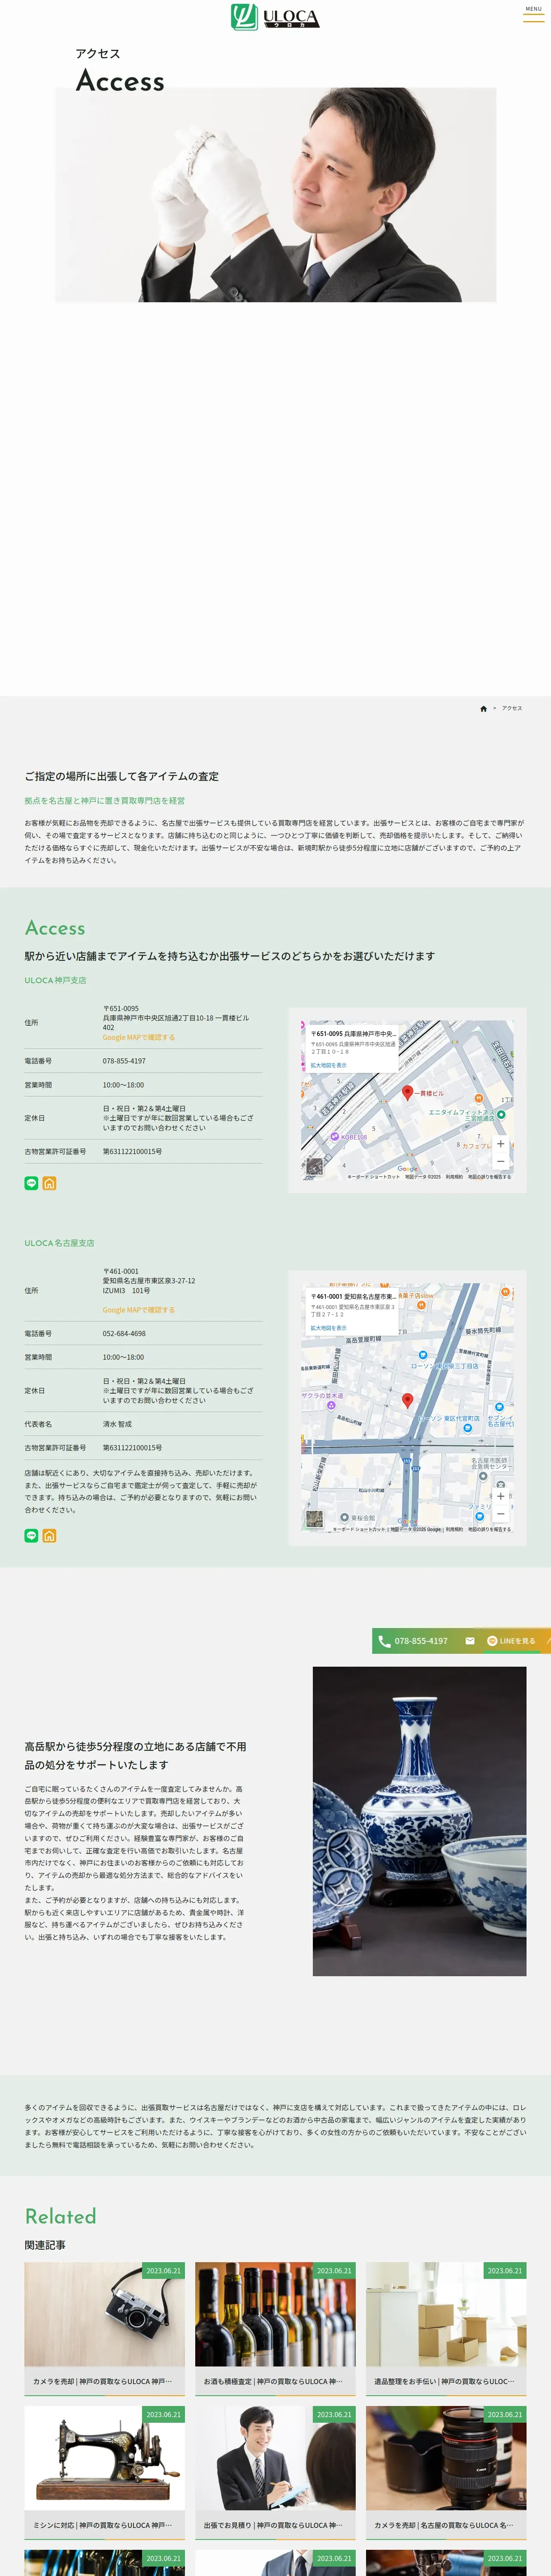Zoom in on the Nagoya map
Image resolution: width=551 pixels, height=2576 pixels.
coord(501,1496)
